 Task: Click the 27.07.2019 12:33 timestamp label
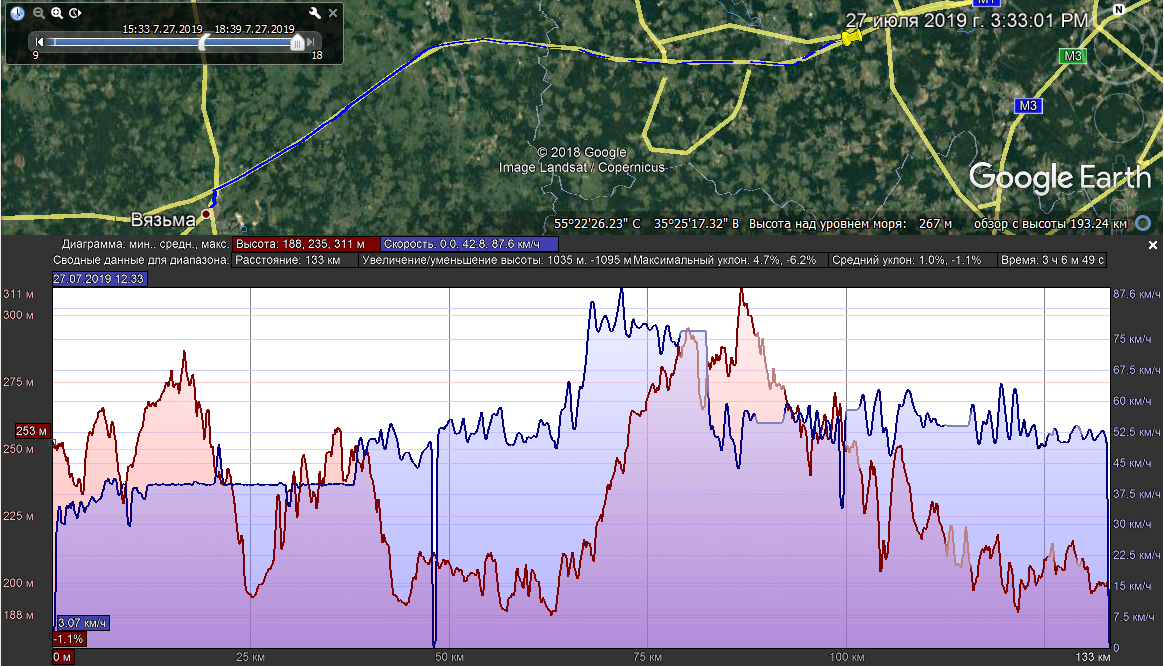[100, 279]
